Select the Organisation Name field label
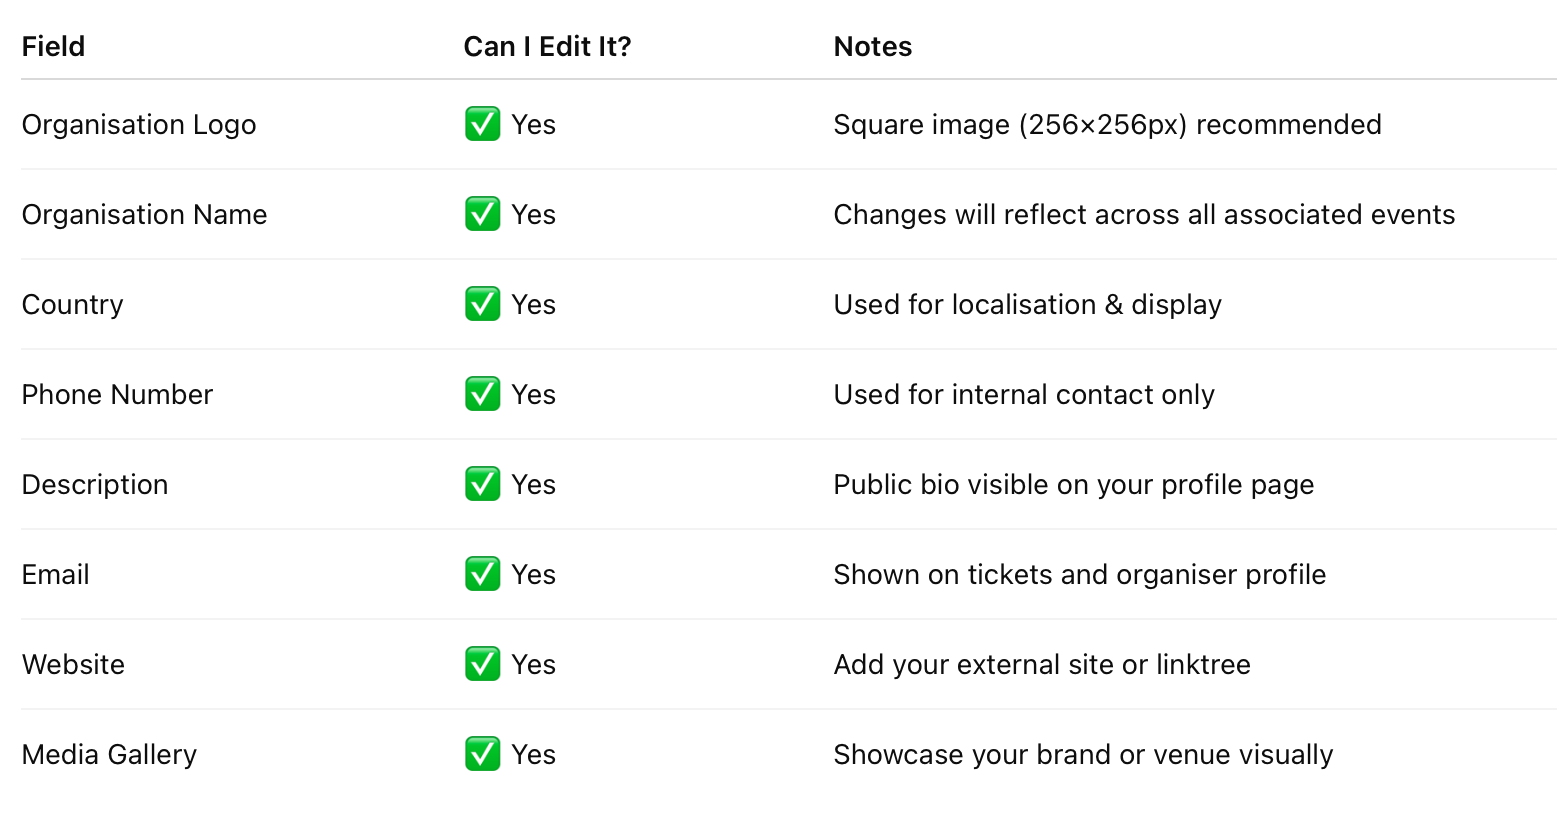 tap(144, 215)
